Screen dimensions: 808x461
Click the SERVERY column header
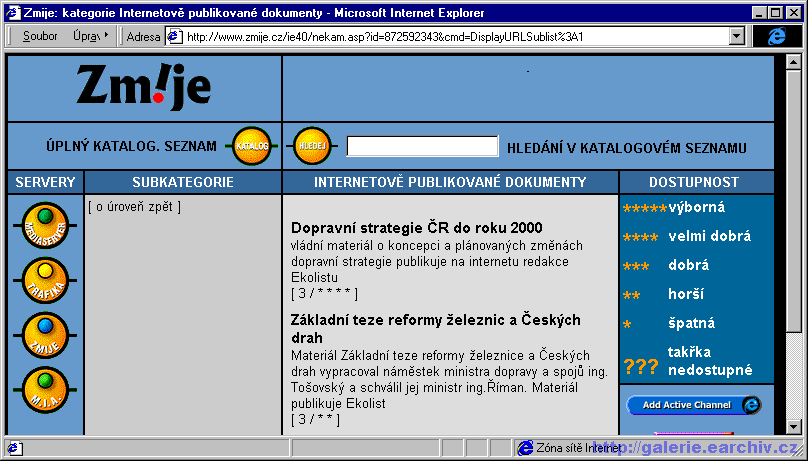pyautogui.click(x=45, y=182)
